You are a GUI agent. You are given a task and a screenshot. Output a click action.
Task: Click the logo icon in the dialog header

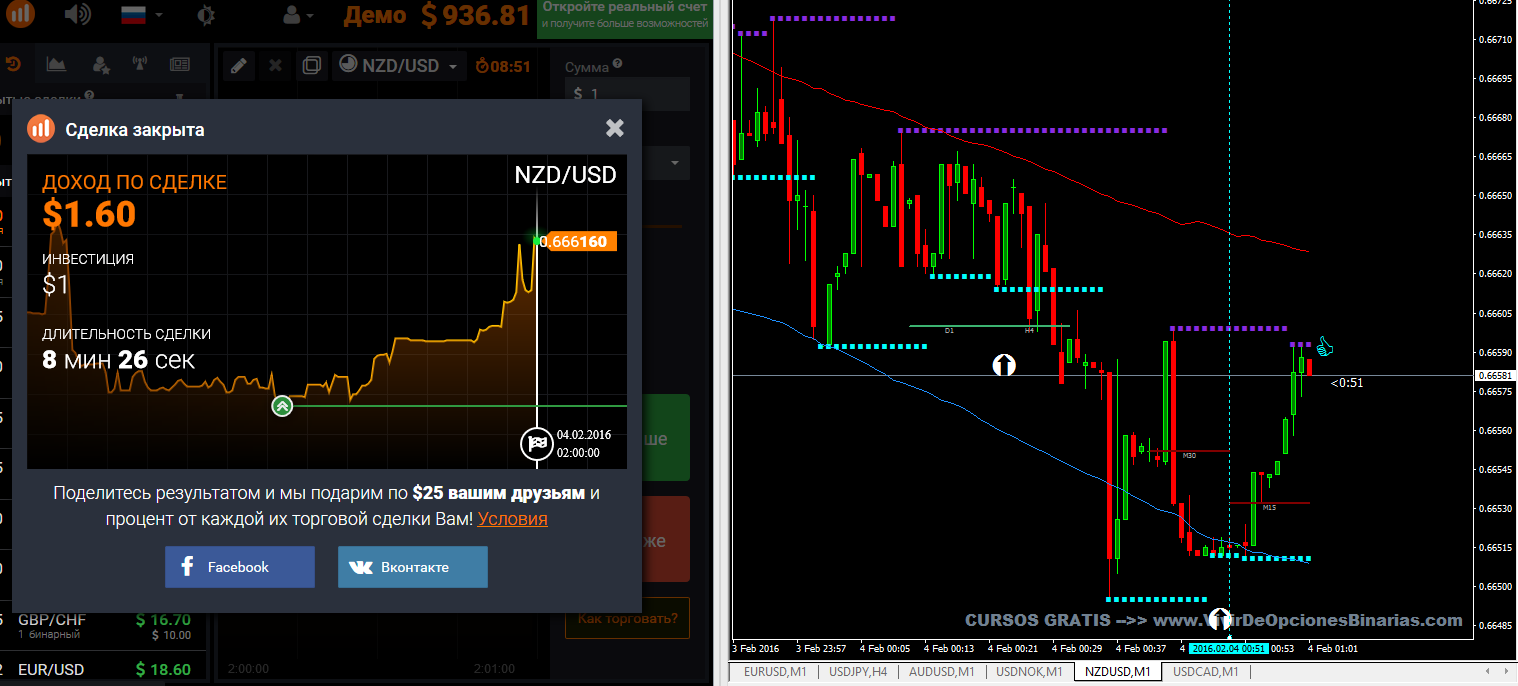(41, 129)
